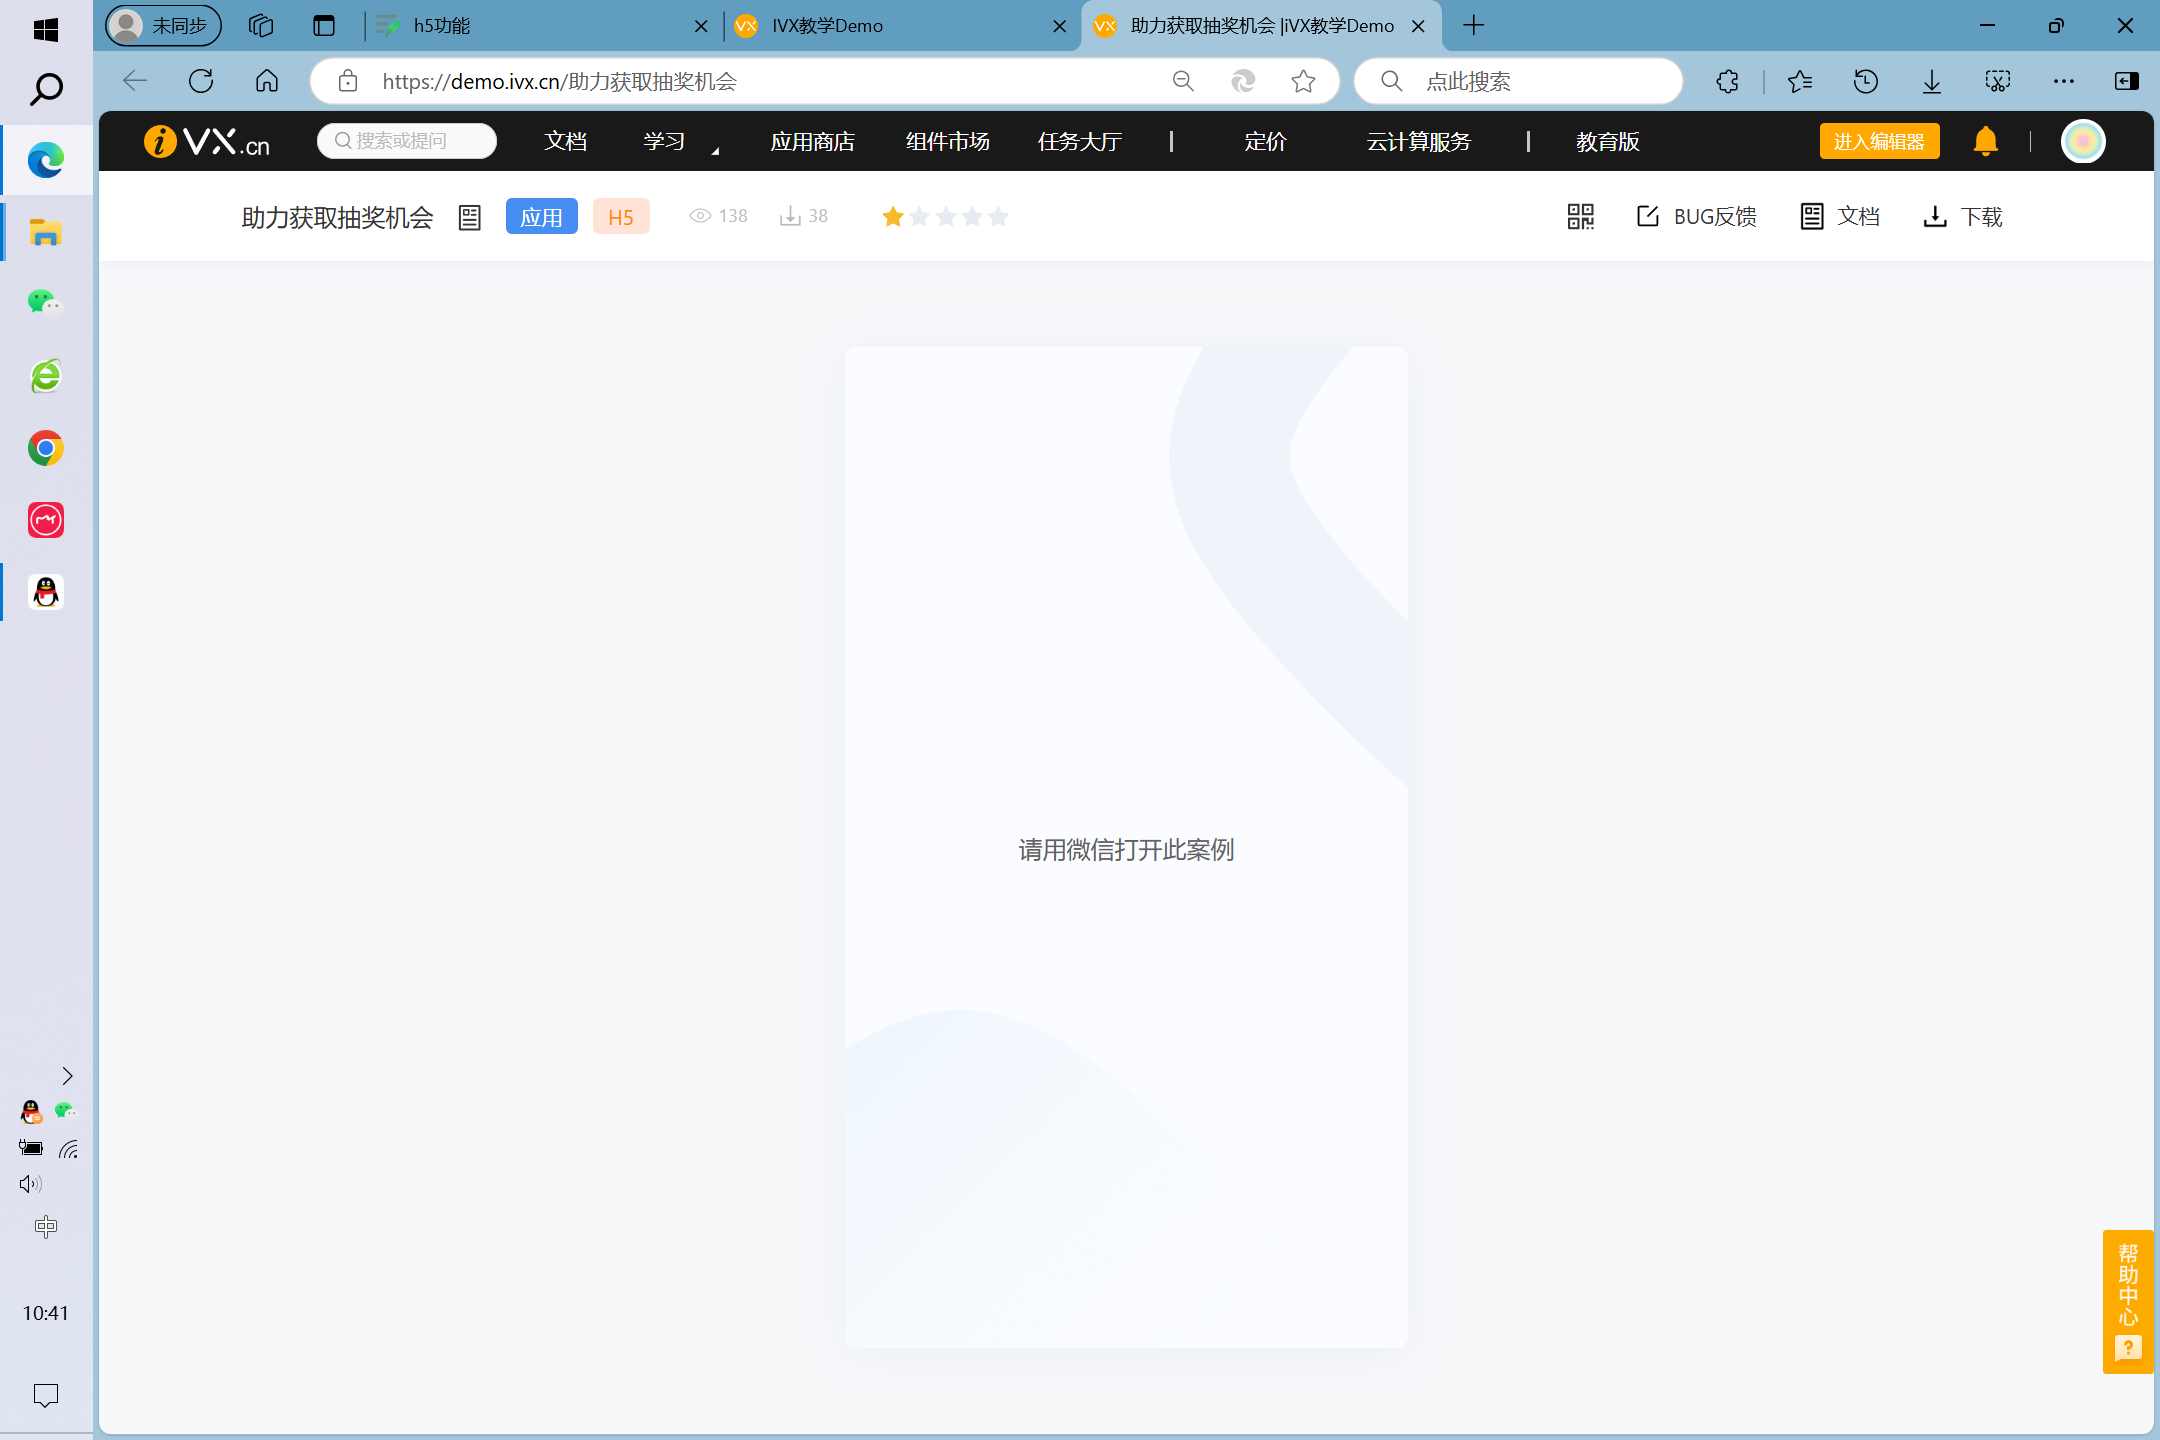Open the notifications bell icon
Image resolution: width=2160 pixels, height=1440 pixels.
coord(1986,141)
